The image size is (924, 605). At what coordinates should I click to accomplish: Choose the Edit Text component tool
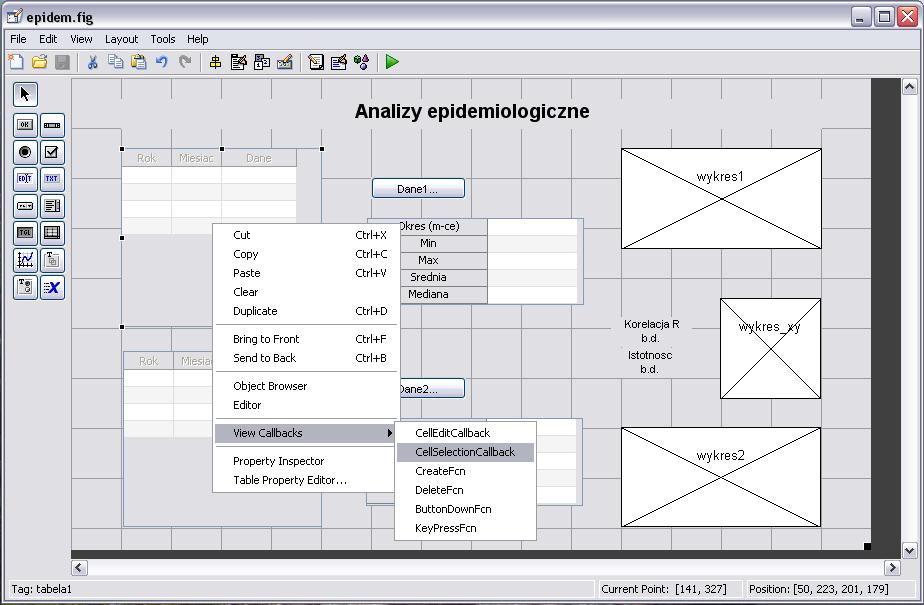tap(25, 179)
